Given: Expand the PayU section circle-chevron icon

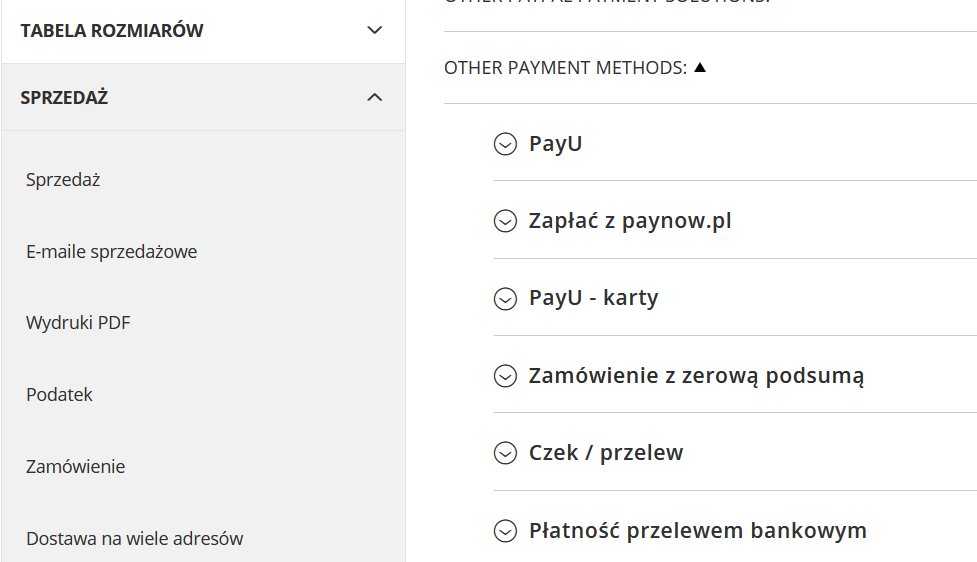Looking at the screenshot, I should tap(505, 144).
